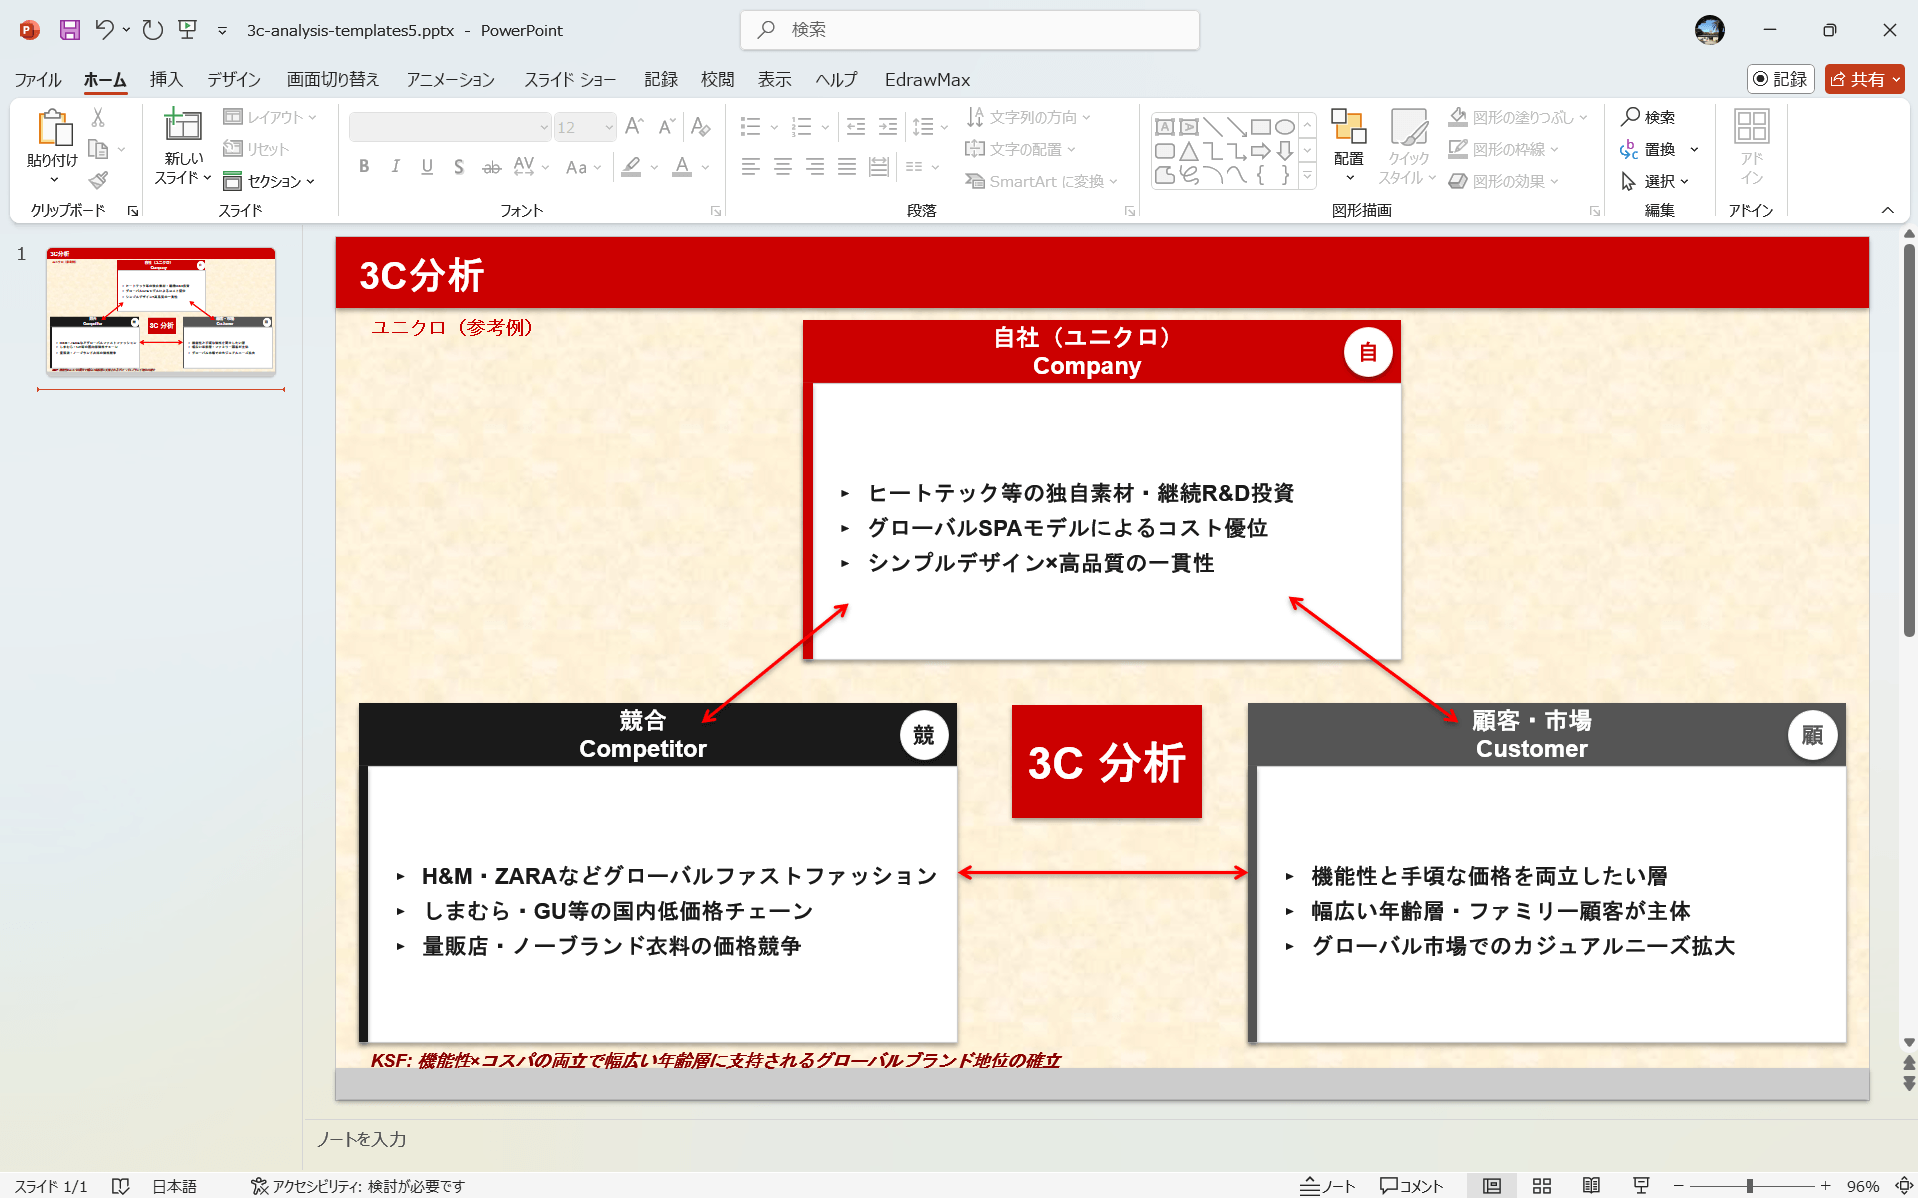
Task: Toggle Bold formatting
Action: click(x=364, y=167)
